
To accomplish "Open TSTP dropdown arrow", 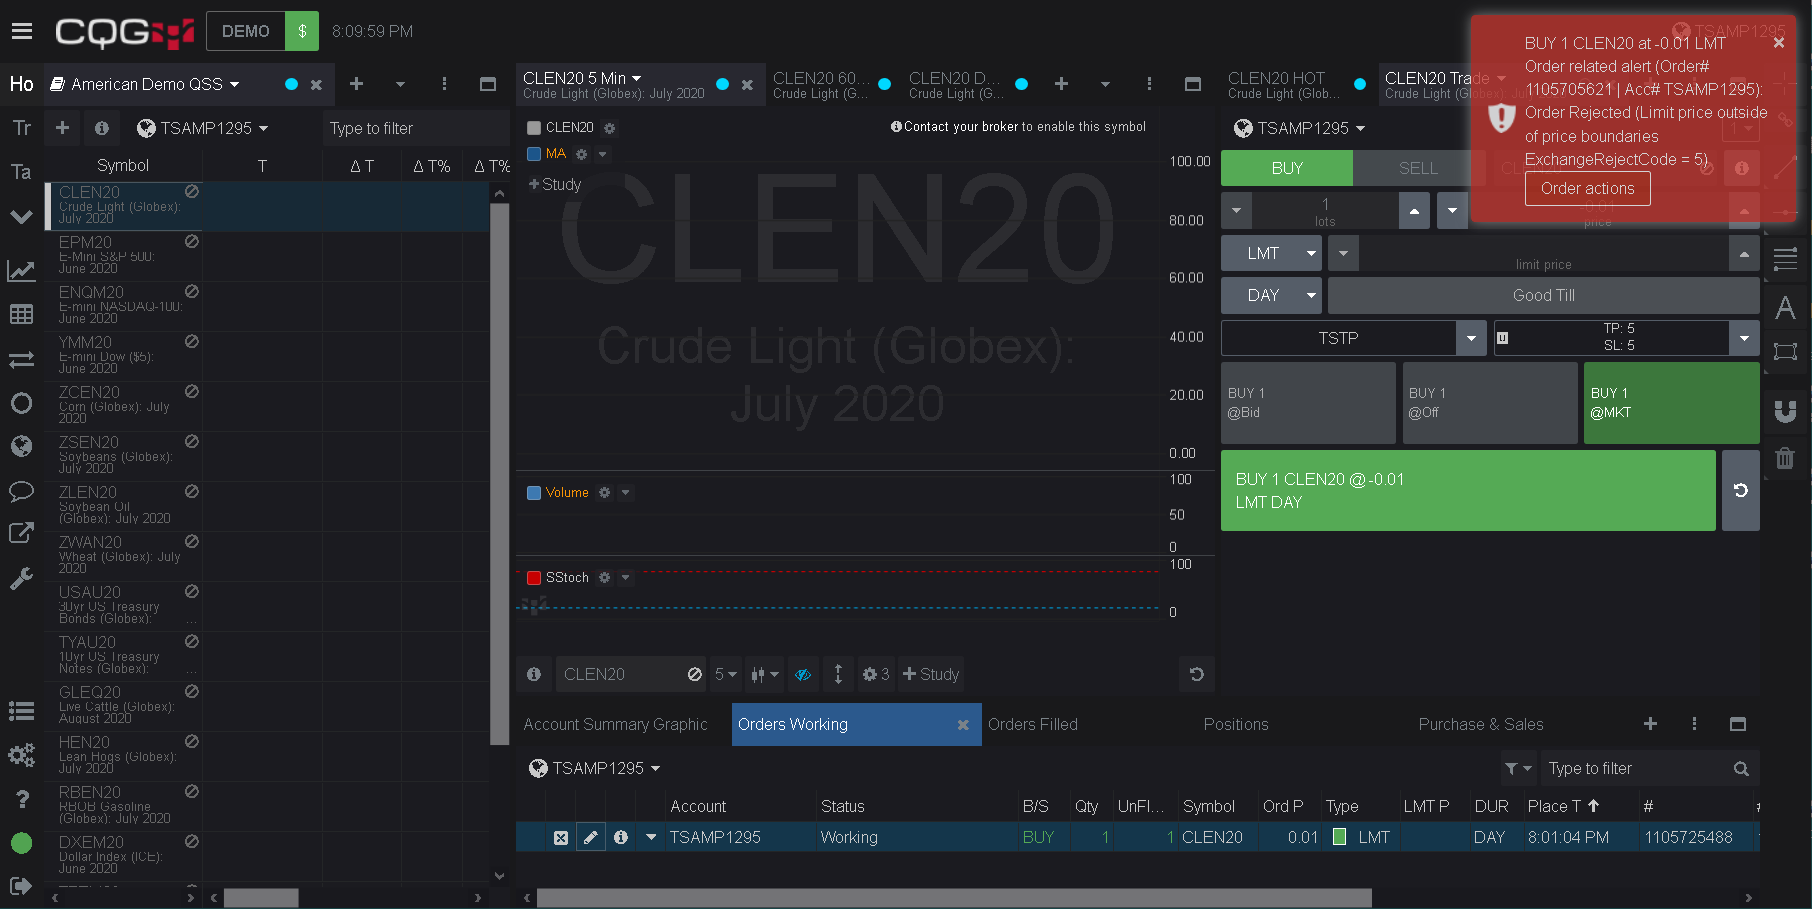I will (x=1471, y=338).
